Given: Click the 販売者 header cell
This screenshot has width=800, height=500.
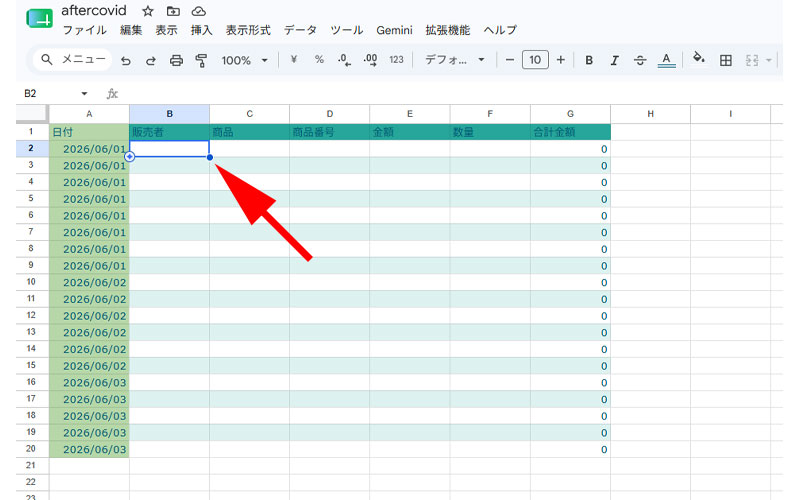Looking at the screenshot, I should tap(169, 132).
